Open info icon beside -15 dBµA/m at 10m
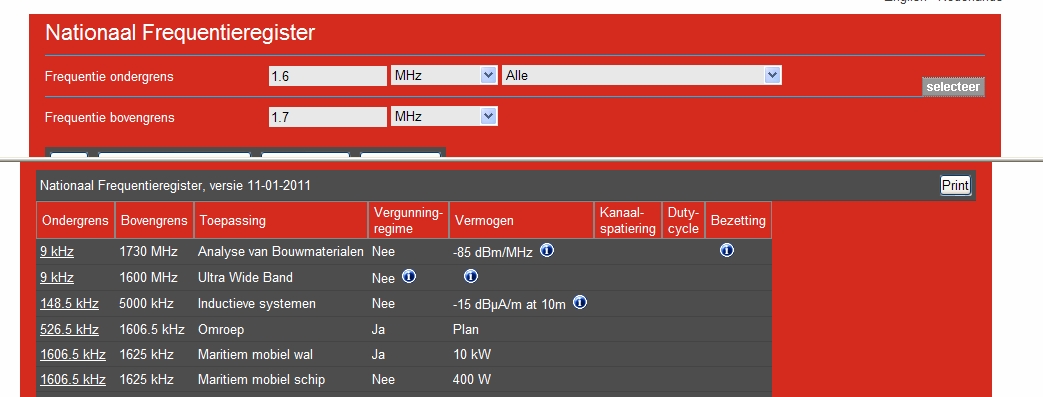 (580, 303)
